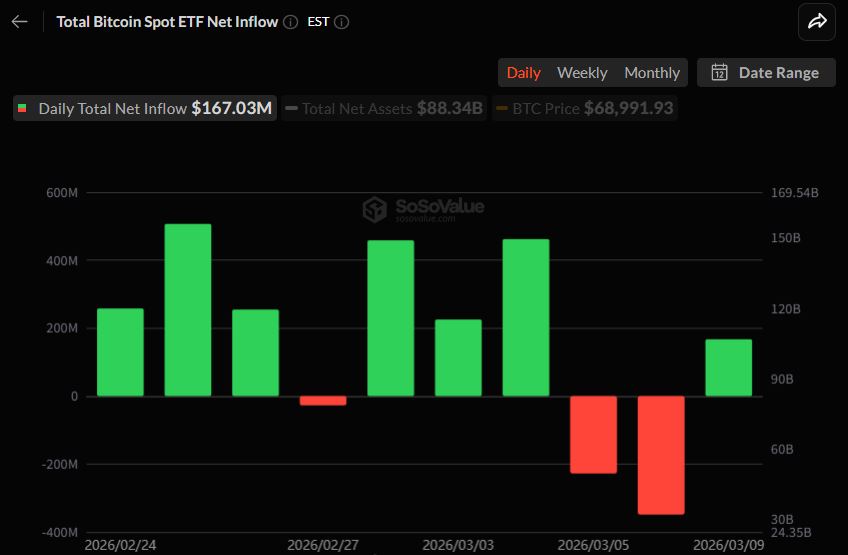Switch to Daily view tab

pos(523,72)
